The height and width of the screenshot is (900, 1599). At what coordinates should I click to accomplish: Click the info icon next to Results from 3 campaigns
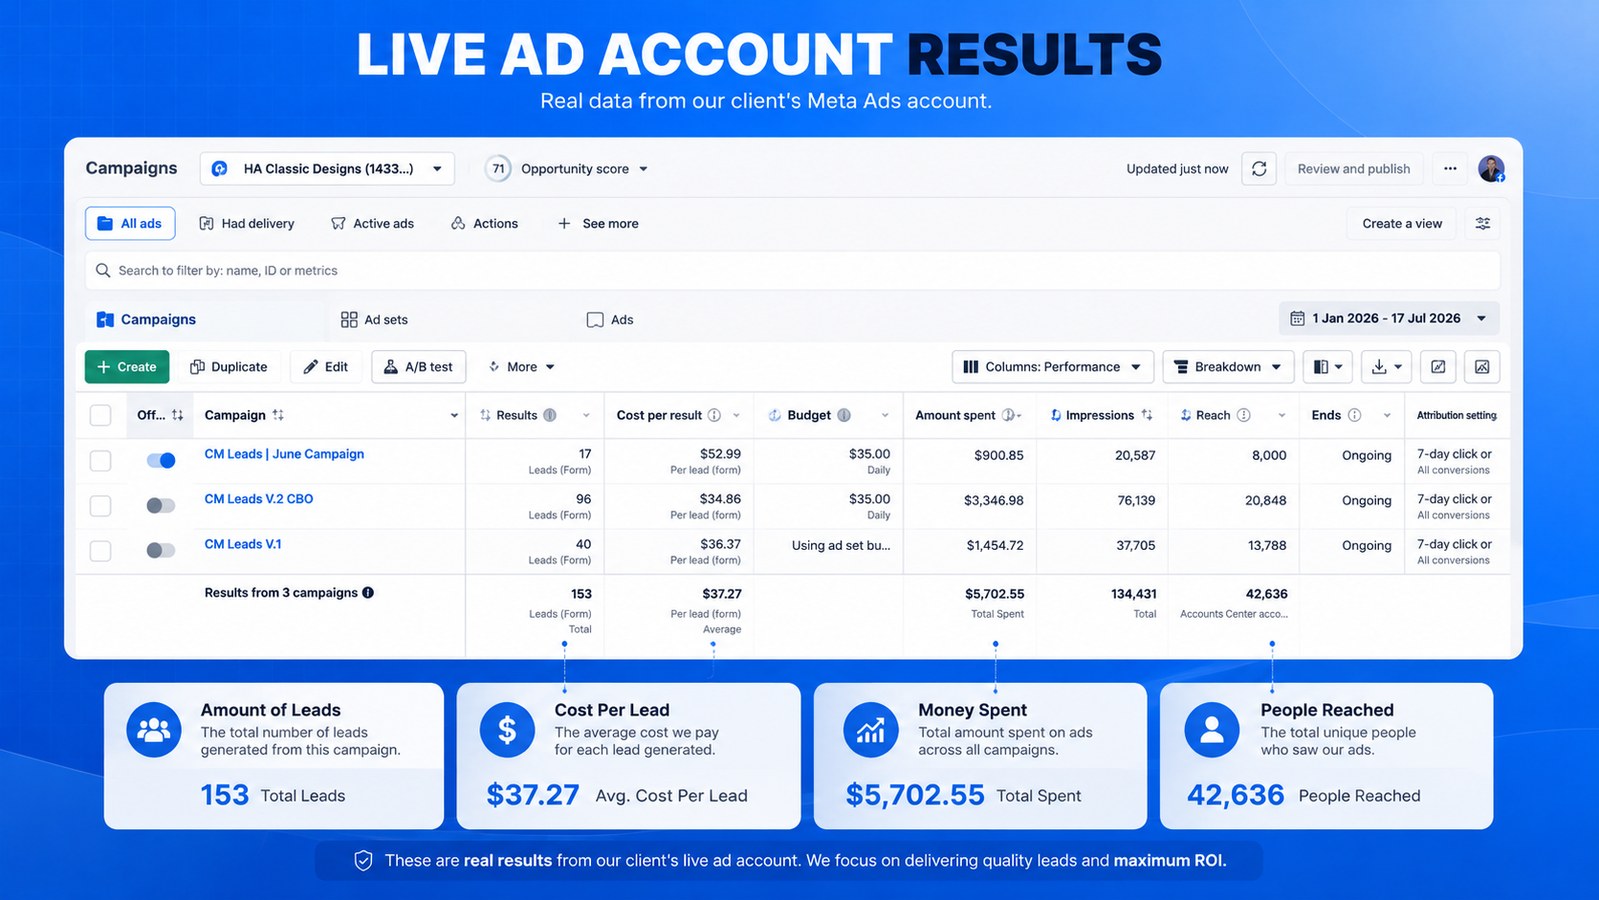click(x=368, y=593)
